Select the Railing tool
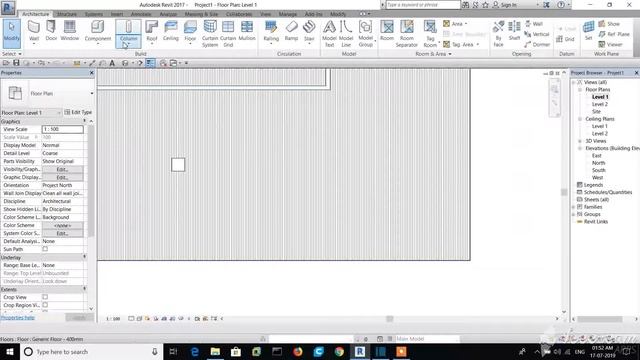640x360 pixels. click(271, 32)
